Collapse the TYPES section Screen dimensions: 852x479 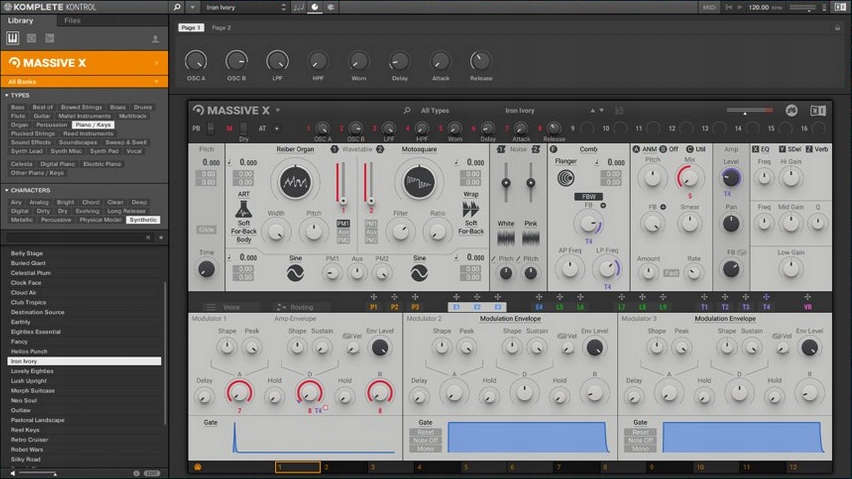(5, 96)
